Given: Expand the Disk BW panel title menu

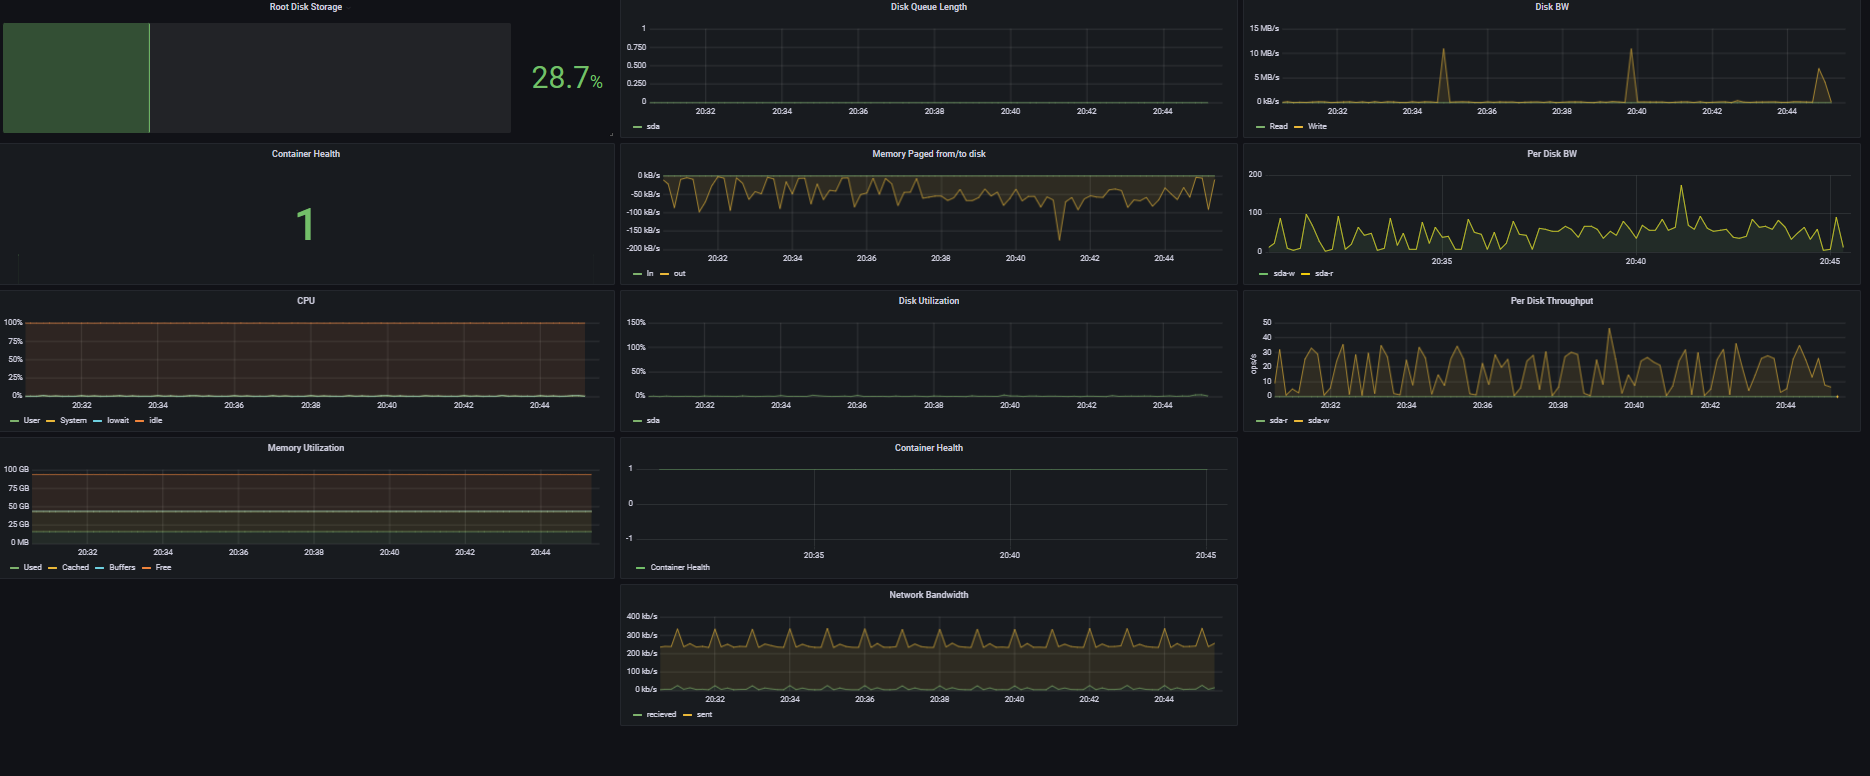Looking at the screenshot, I should click(1551, 7).
